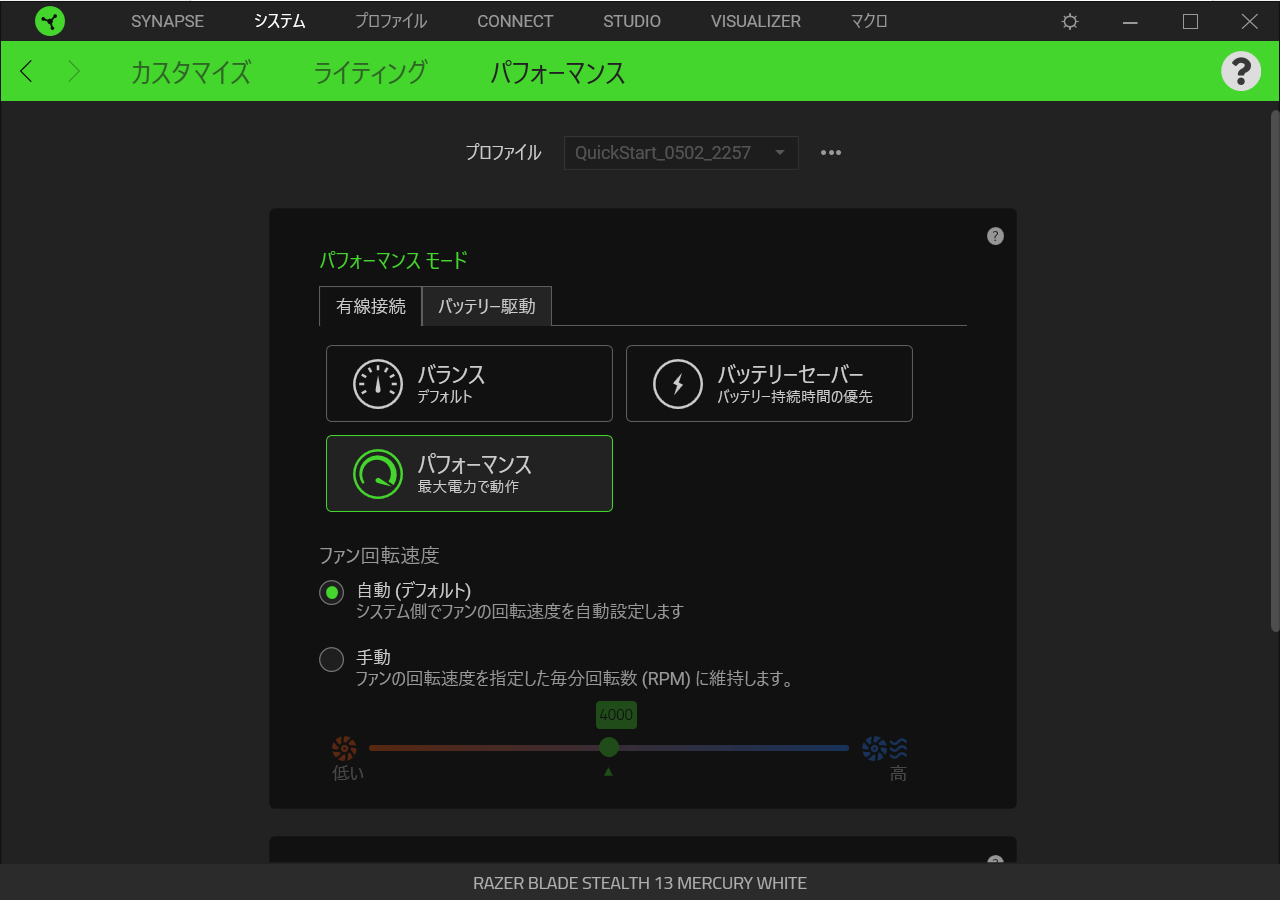Click the fan RPM slider handle
The image size is (1280, 900).
[x=609, y=747]
